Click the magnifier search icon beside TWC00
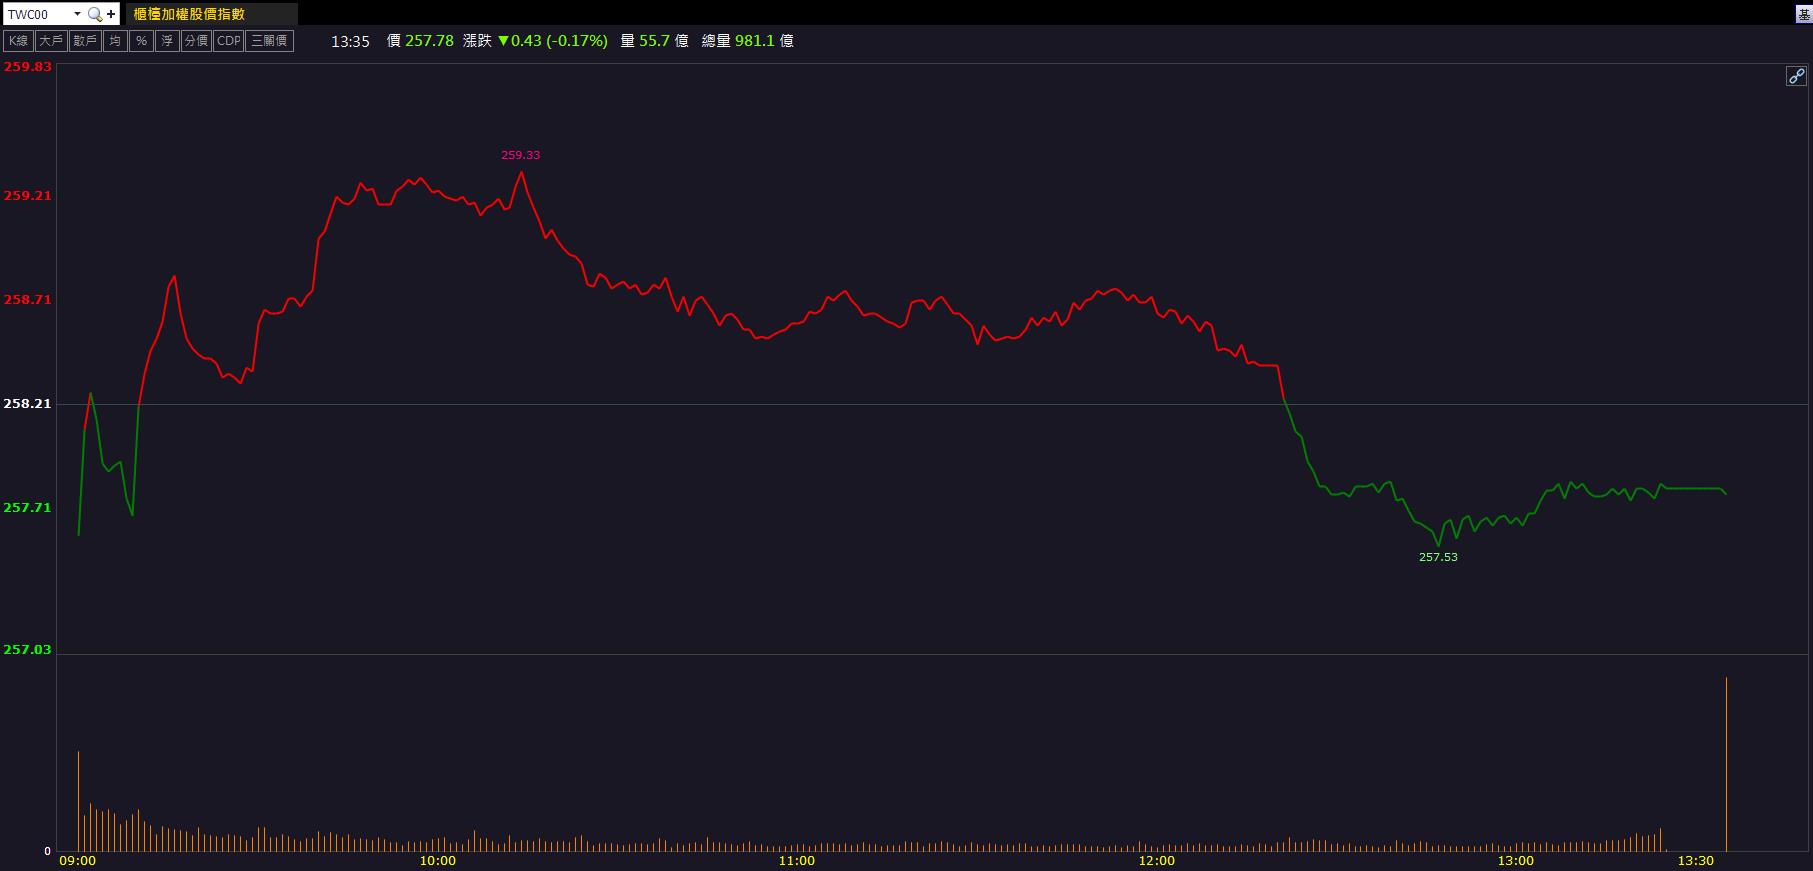This screenshot has width=1813, height=871. [94, 14]
